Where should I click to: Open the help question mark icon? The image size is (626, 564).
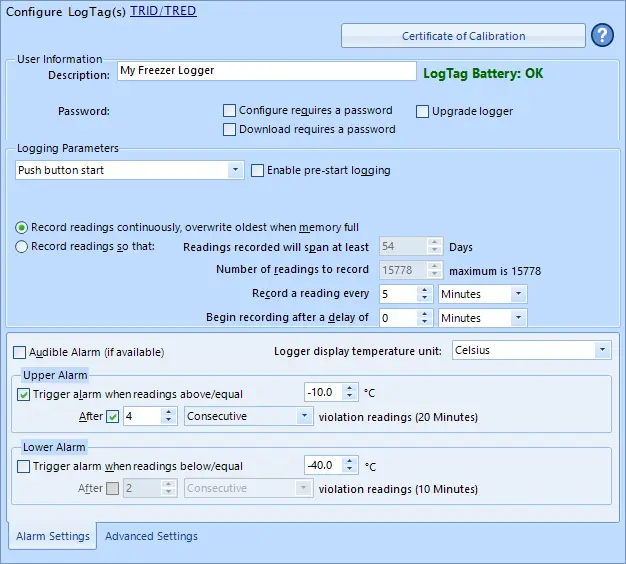coord(602,36)
